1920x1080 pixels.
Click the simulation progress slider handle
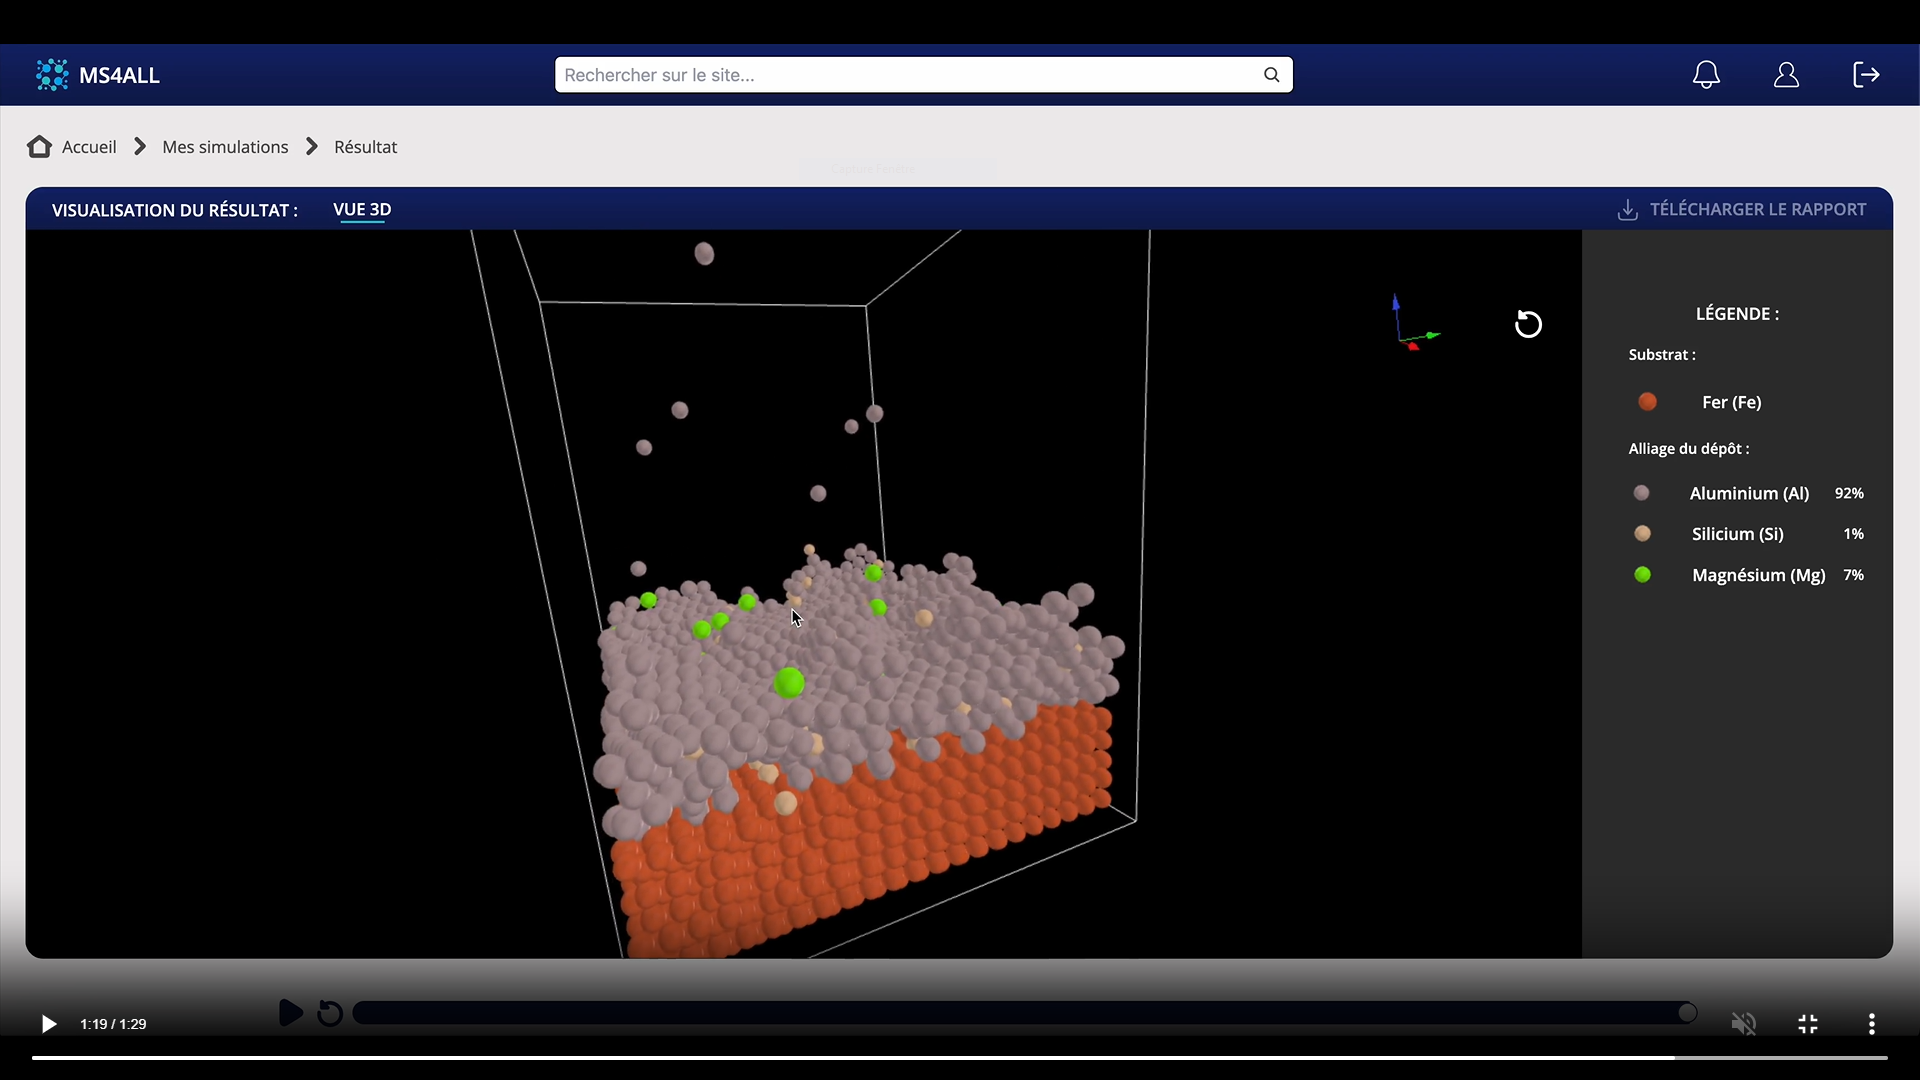point(1687,1013)
